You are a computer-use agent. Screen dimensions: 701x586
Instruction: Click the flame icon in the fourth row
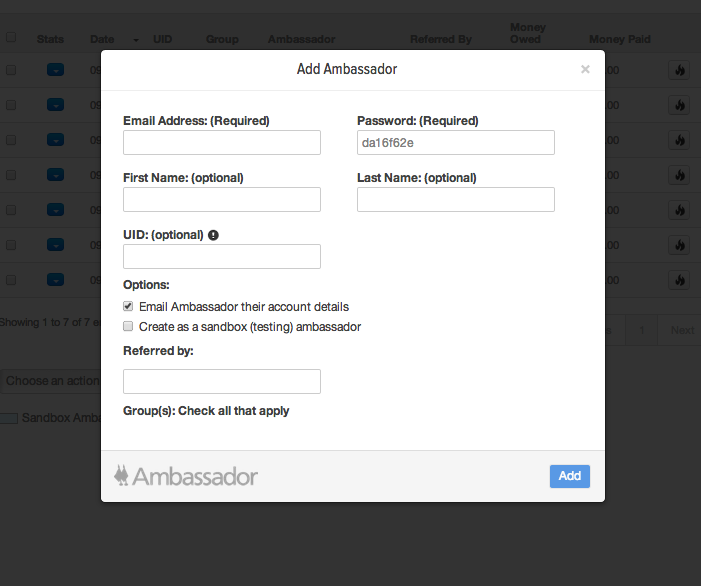click(x=679, y=175)
